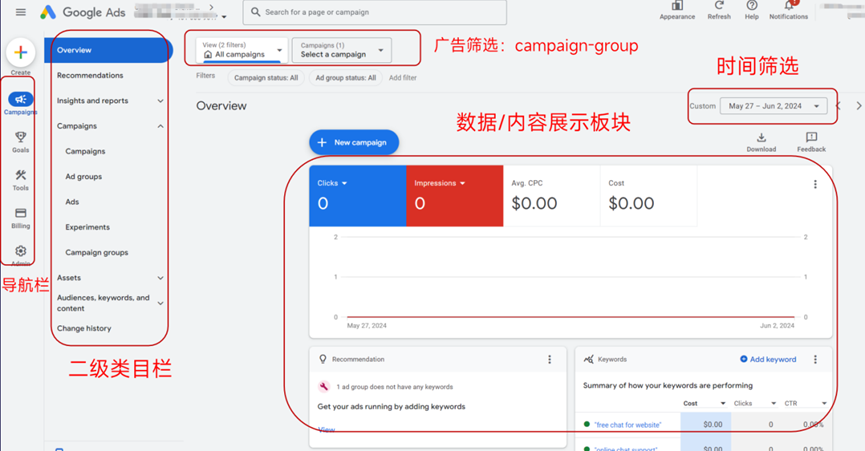Viewport: 865px width, 451px height.
Task: Expand Insights and reports section
Action: click(160, 101)
